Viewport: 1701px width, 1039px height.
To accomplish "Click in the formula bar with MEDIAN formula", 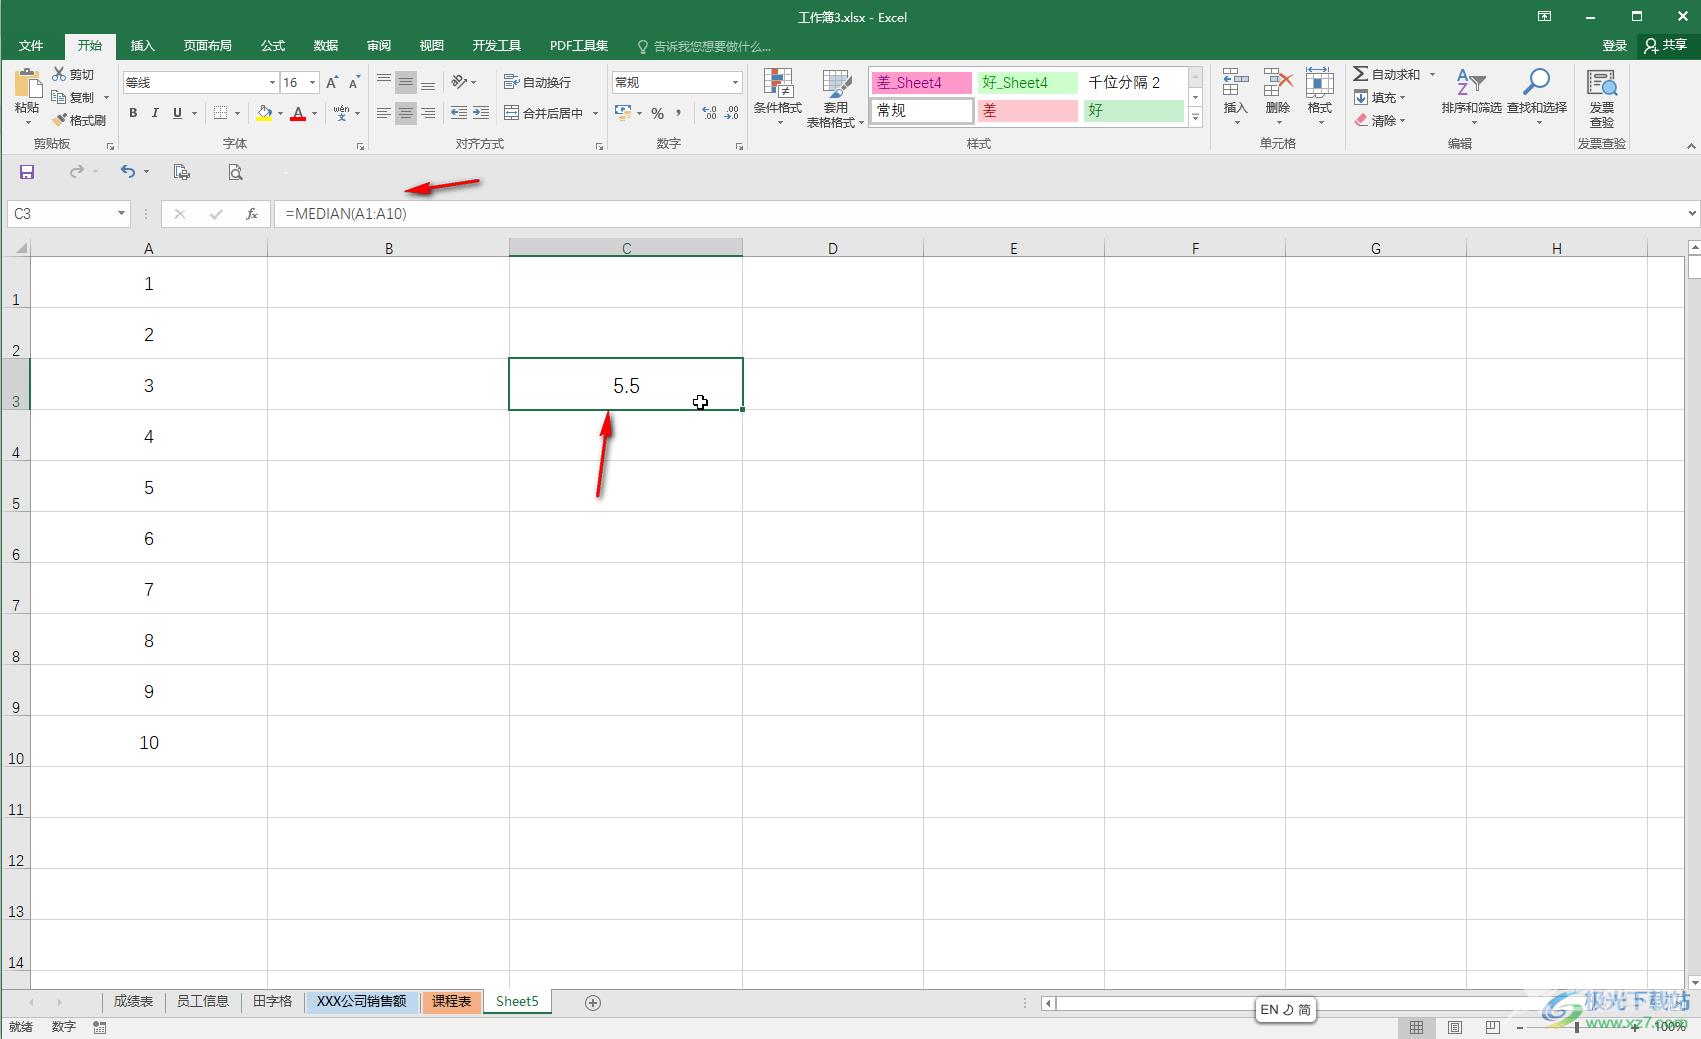I will click(980, 213).
